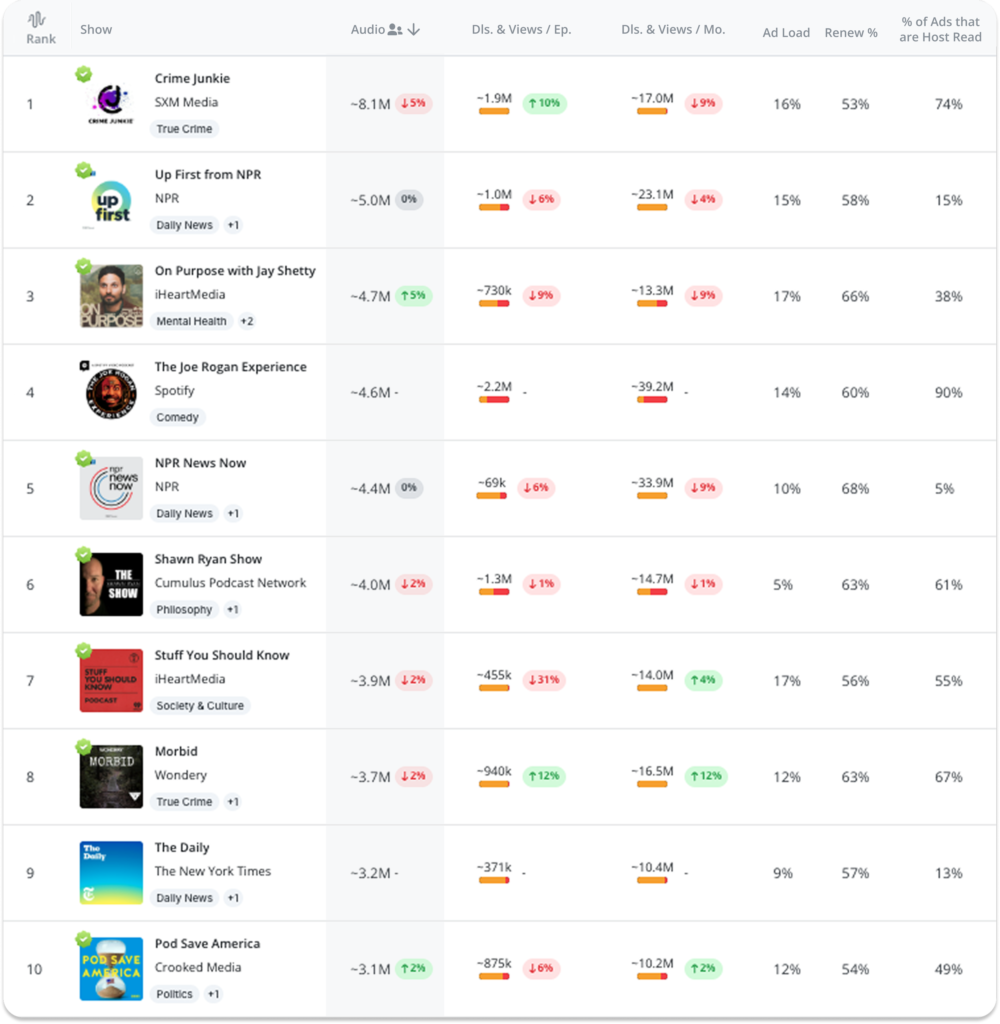
Task: Click the green verified badge on Morbid
Action: [x=84, y=747]
